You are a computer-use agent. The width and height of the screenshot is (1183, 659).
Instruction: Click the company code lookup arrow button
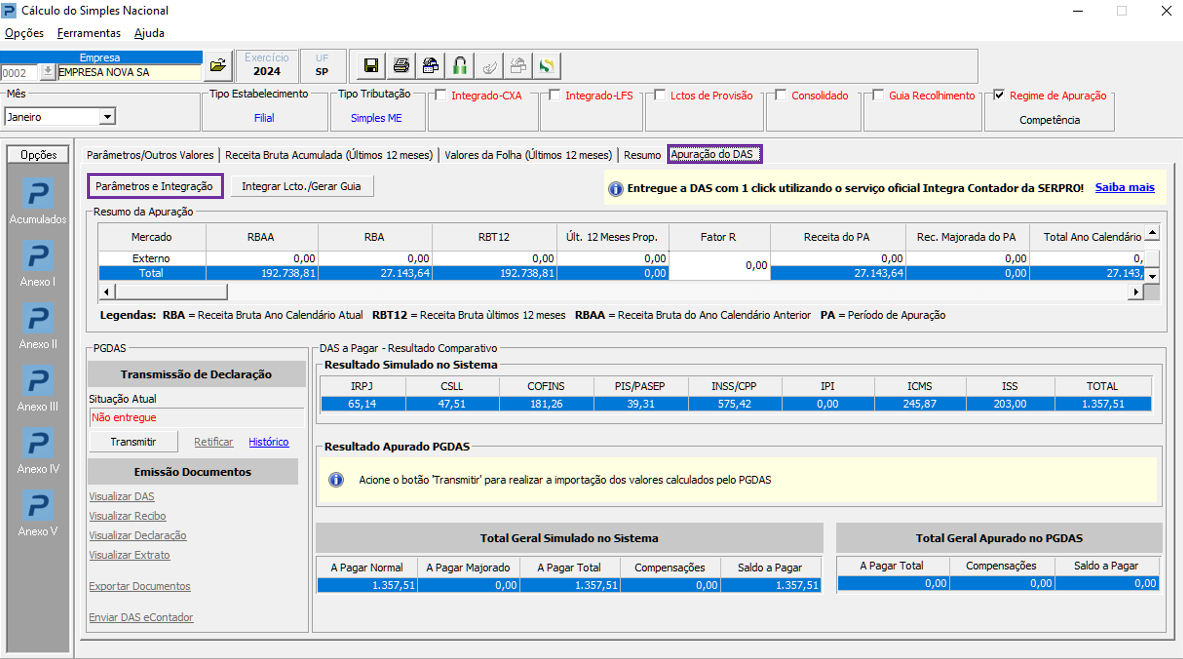(x=47, y=72)
